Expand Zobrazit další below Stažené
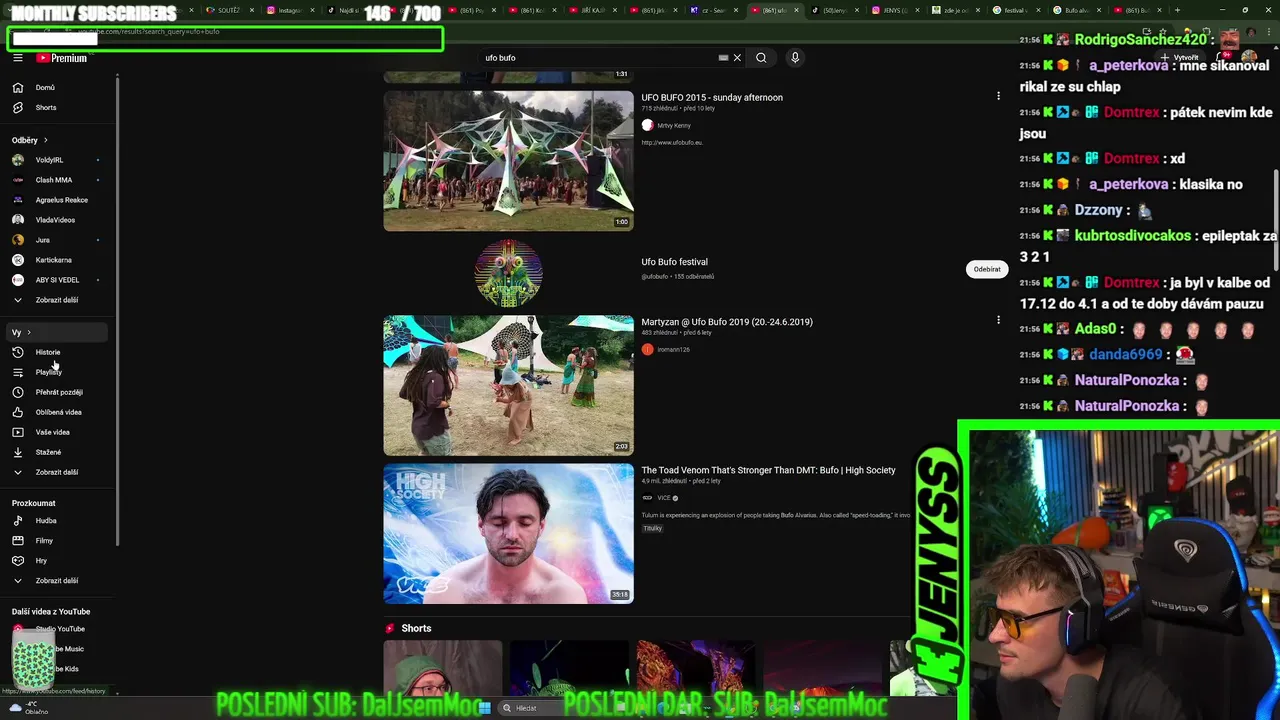 click(x=56, y=472)
